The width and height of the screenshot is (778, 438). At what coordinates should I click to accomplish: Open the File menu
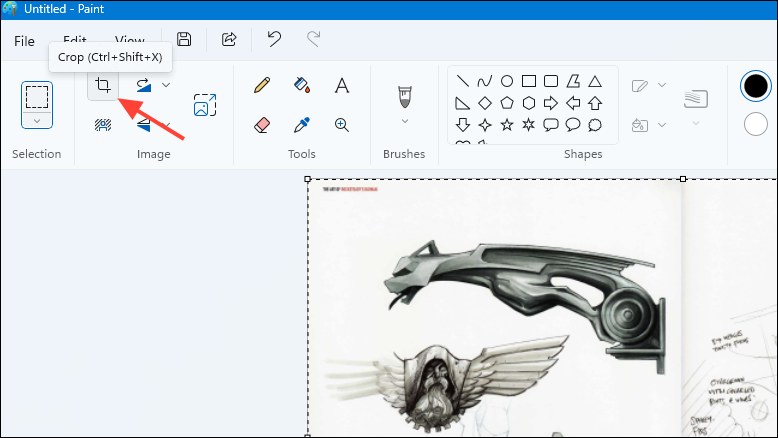click(24, 41)
